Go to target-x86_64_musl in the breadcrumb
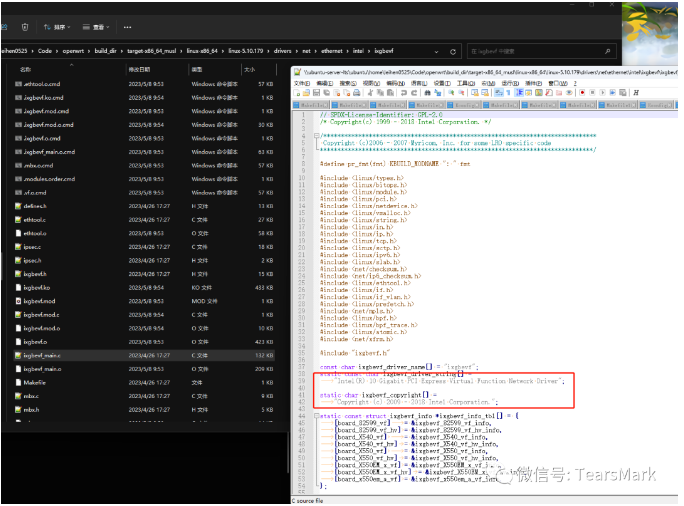Image resolution: width=684 pixels, height=506 pixels. tap(151, 51)
